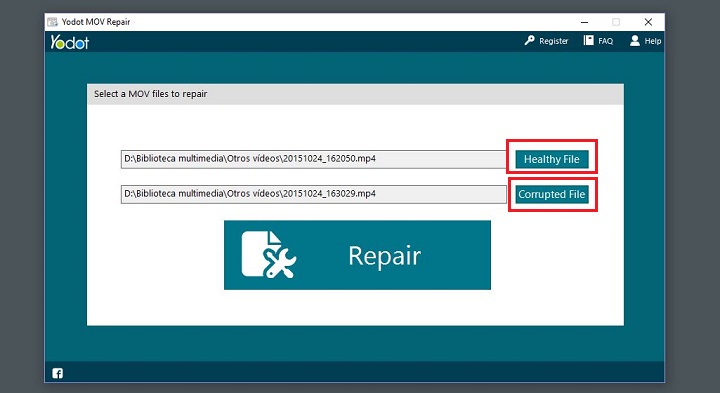The width and height of the screenshot is (720, 393).
Task: Click the 'Yodot MOV Repair' window title
Action: pyautogui.click(x=96, y=22)
